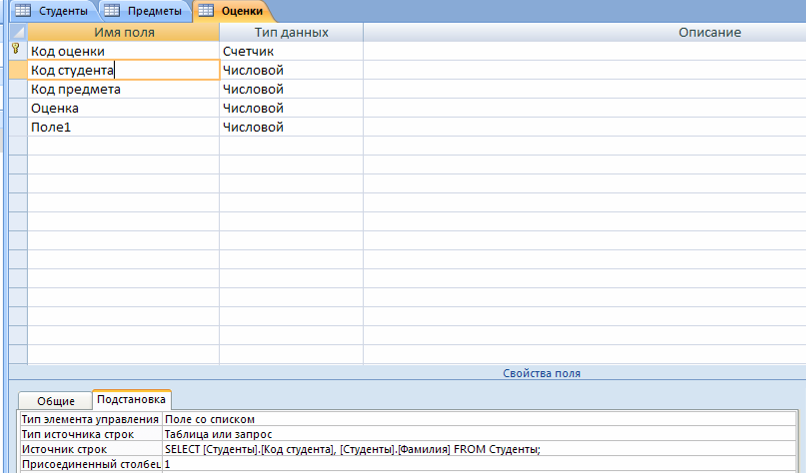This screenshot has width=806, height=473.
Task: Open data type Числовой for Код студента
Action: [291, 70]
